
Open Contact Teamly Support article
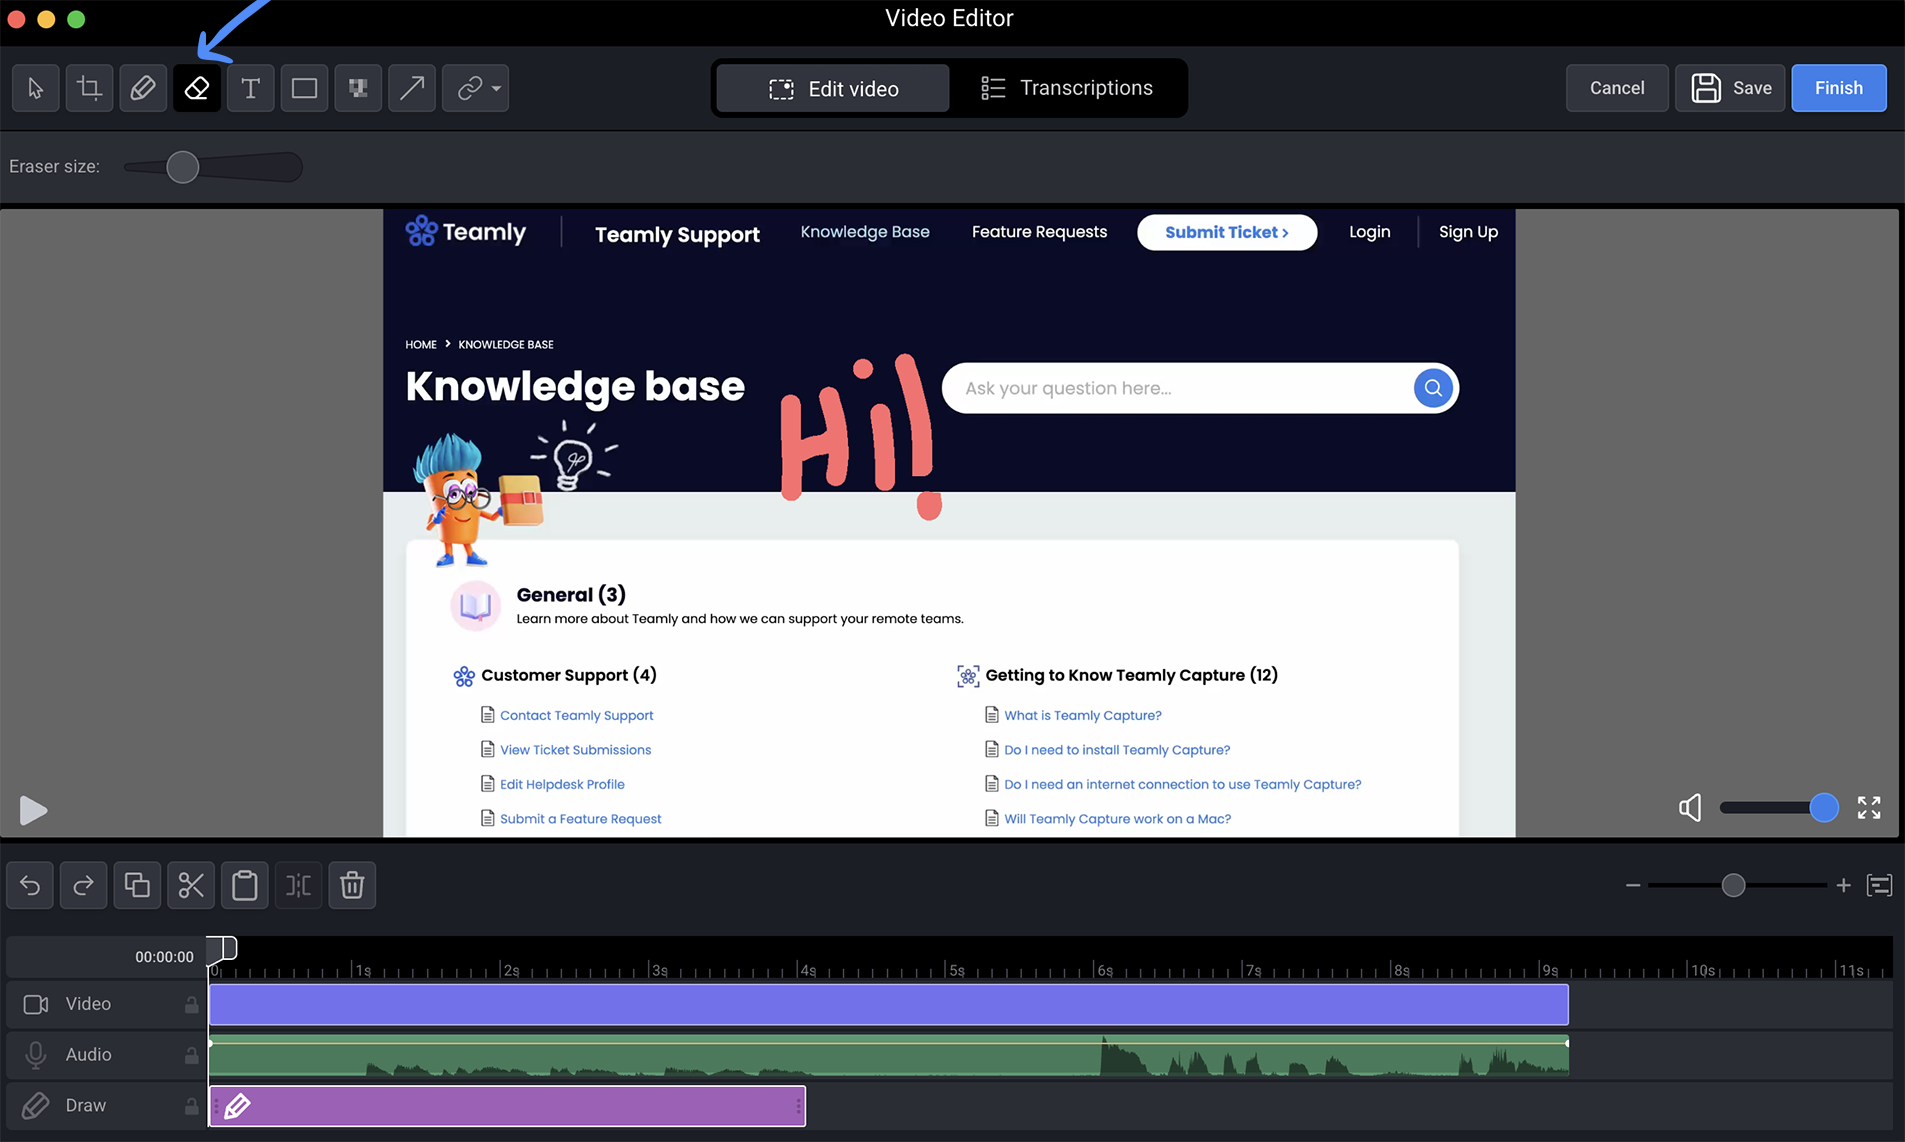pos(576,715)
